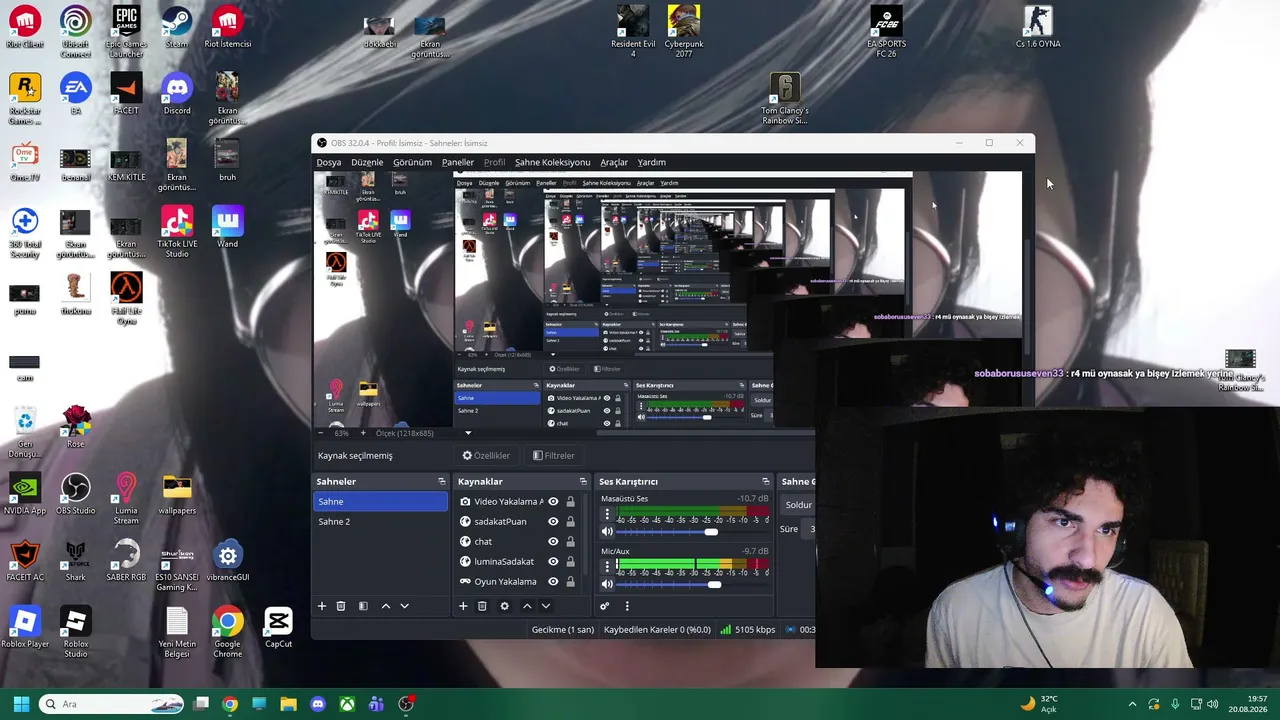Viewport: 1280px width, 720px height.
Task: Toggle visibility of Video Yakalama source
Action: [553, 502]
